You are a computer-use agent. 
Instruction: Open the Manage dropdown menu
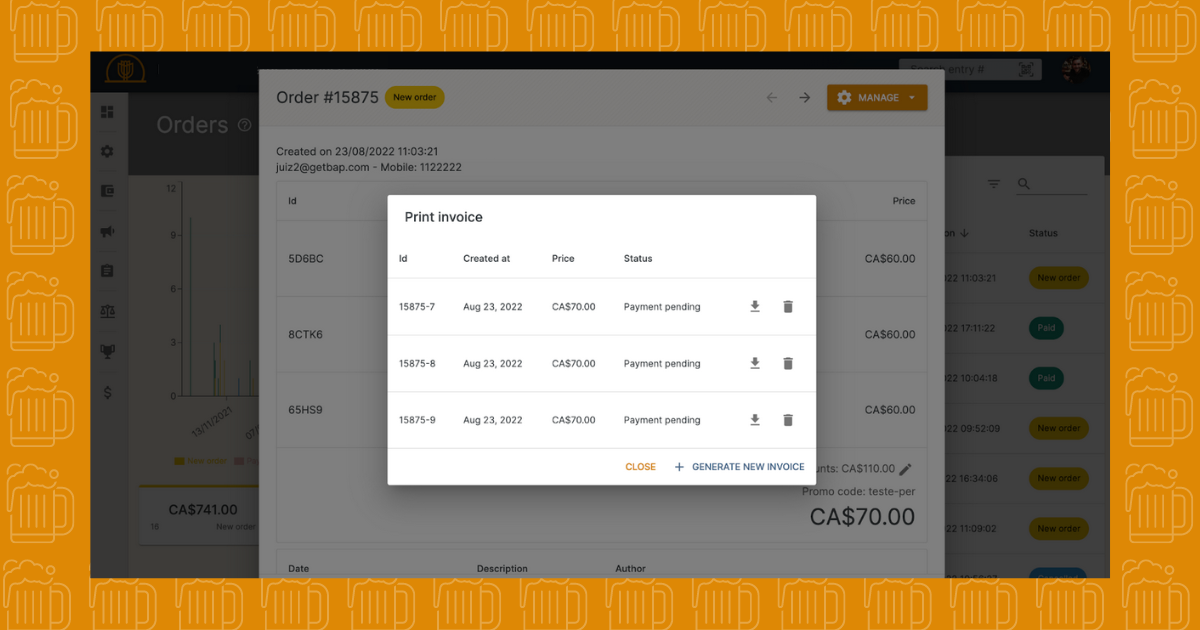[x=877, y=98]
